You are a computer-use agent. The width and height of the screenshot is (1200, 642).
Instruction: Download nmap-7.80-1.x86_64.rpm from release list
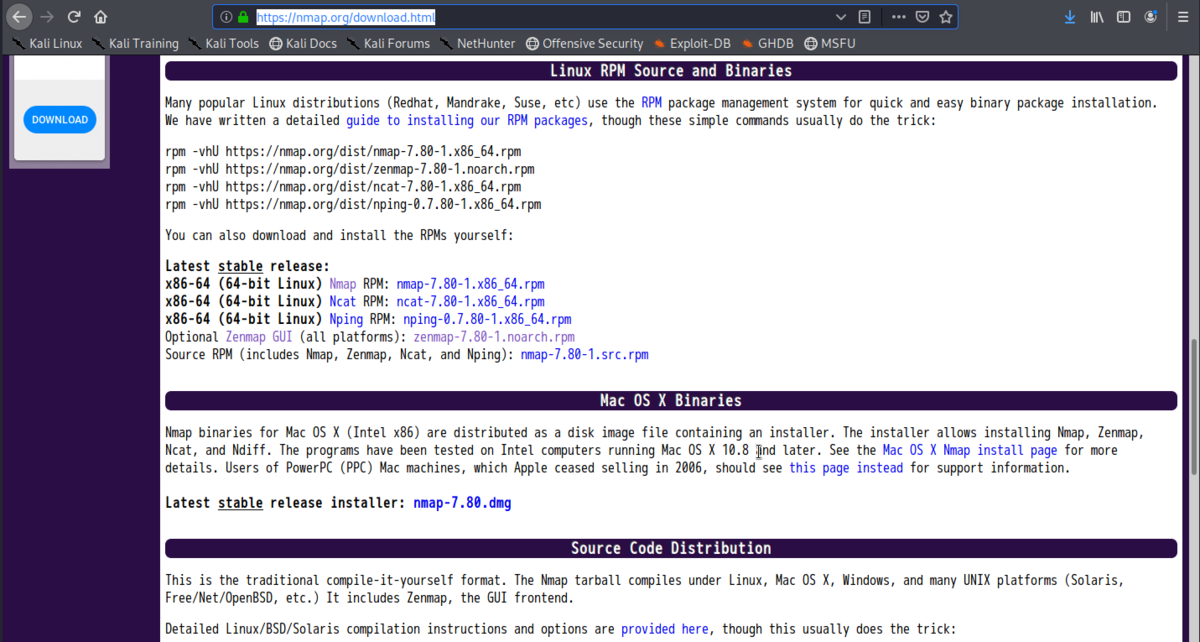470,284
